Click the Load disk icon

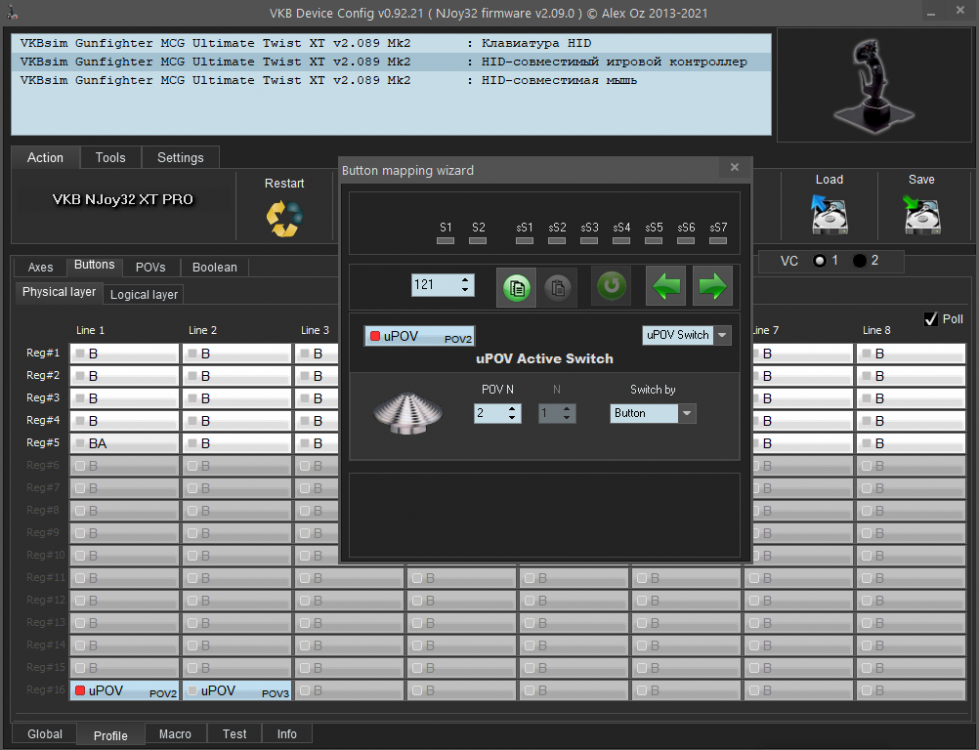pyautogui.click(x=829, y=214)
